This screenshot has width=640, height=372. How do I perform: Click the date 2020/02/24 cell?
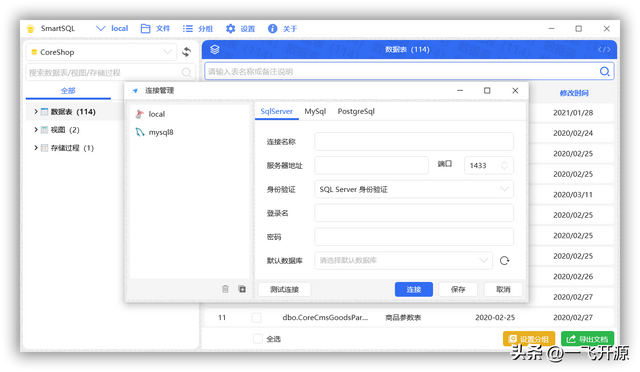tap(573, 133)
